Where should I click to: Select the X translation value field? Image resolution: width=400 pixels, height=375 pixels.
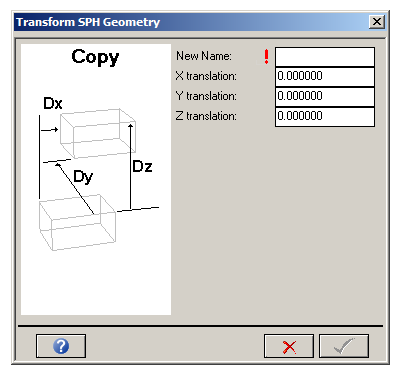click(325, 77)
